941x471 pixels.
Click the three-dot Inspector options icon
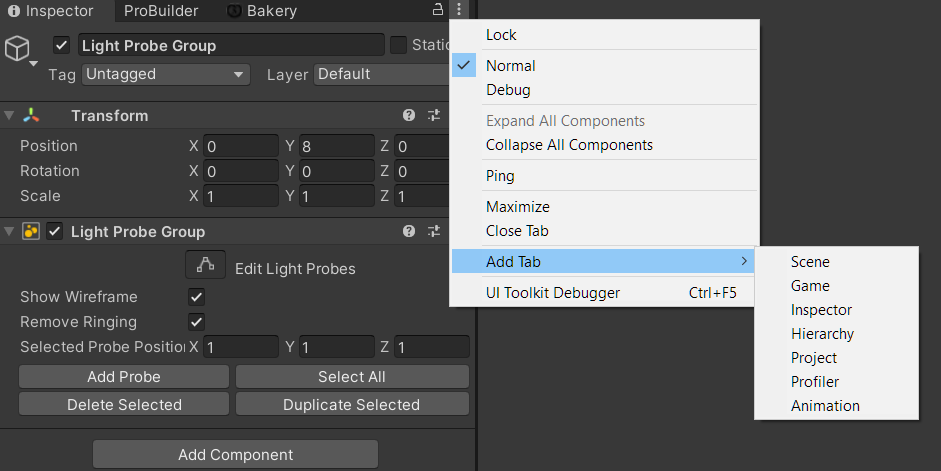[458, 10]
